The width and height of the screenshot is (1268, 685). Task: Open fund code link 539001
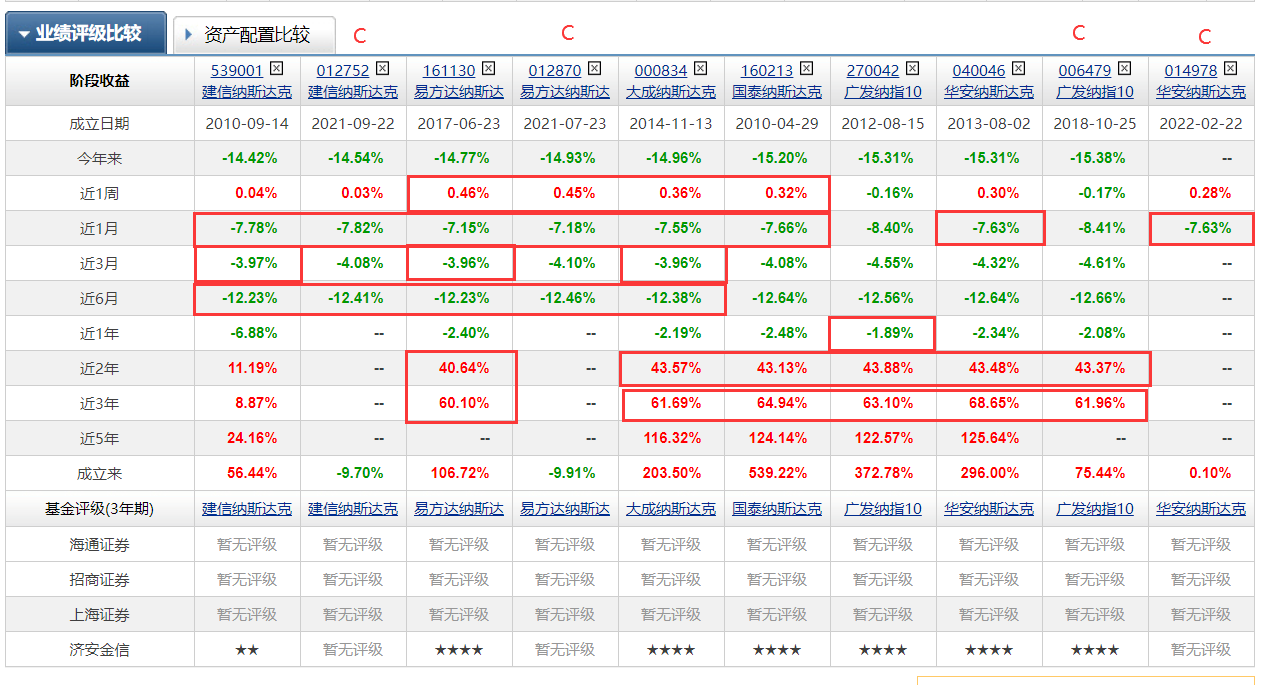click(x=237, y=71)
